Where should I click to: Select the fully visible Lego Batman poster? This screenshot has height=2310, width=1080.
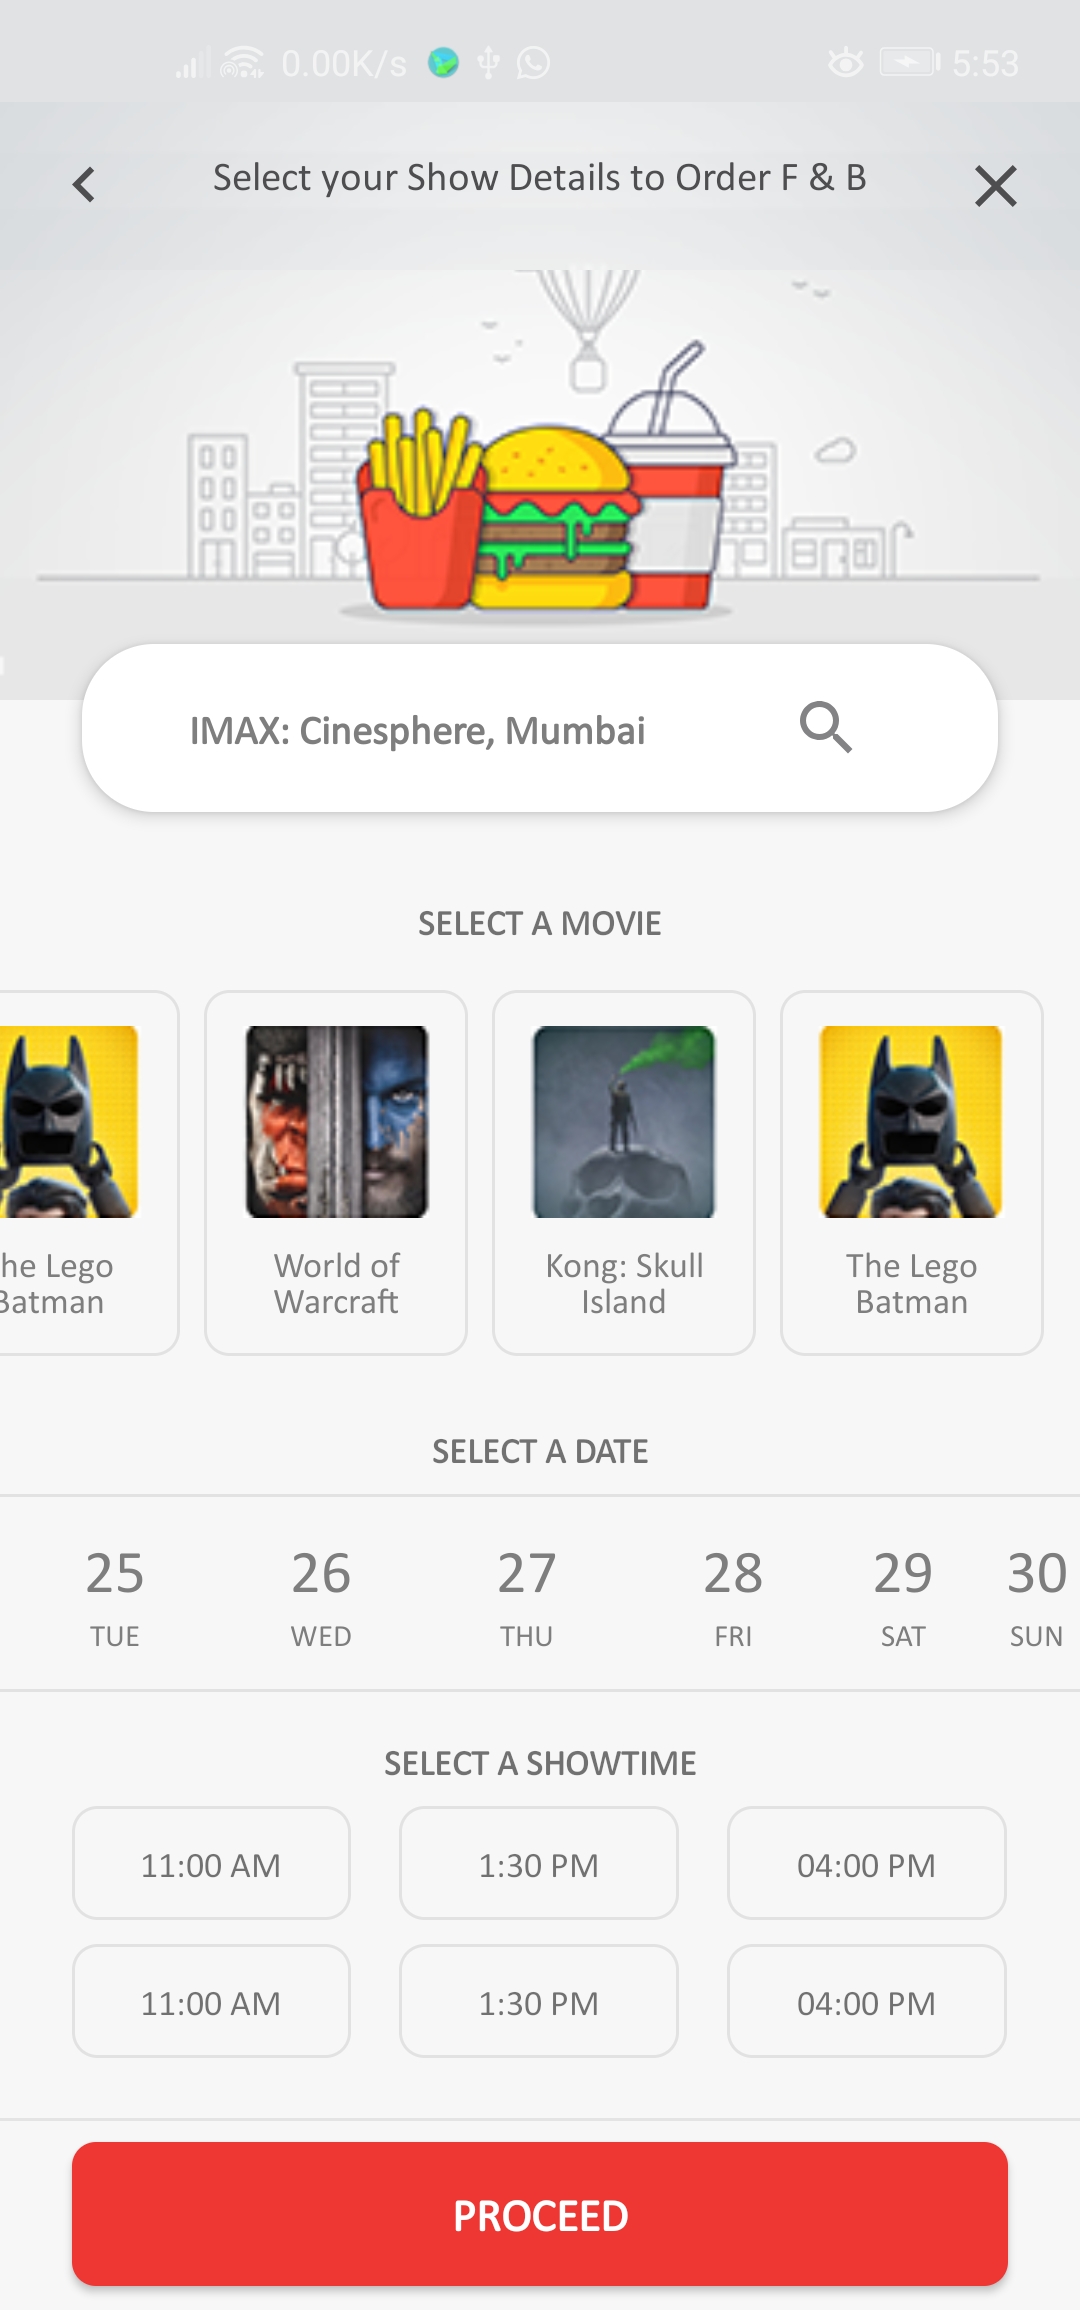tap(911, 1122)
